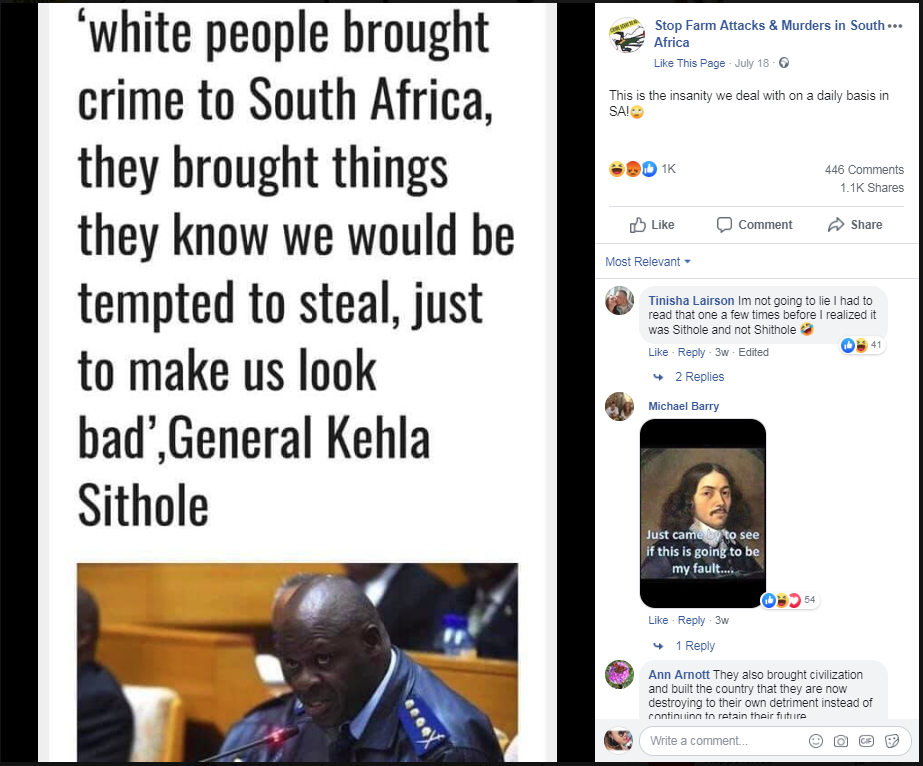Open Michael Barry's meme image
Screen dimensions: 923x766
703,513
